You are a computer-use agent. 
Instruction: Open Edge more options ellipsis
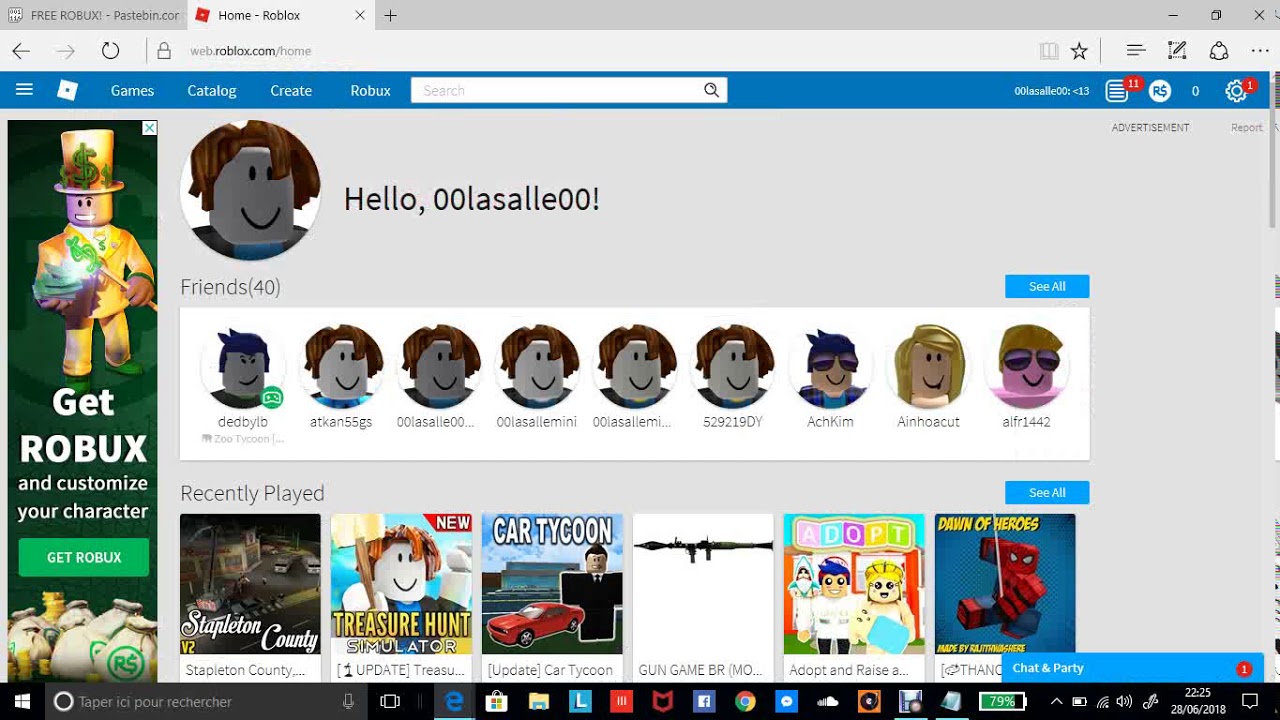click(1260, 51)
